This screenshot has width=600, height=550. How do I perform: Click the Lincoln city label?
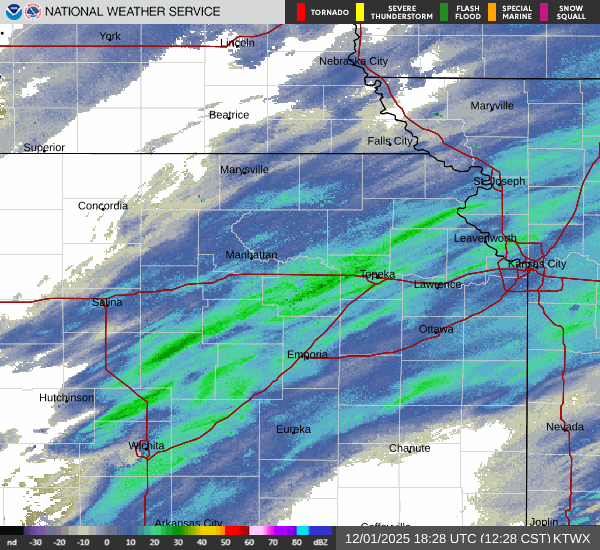coord(237,43)
